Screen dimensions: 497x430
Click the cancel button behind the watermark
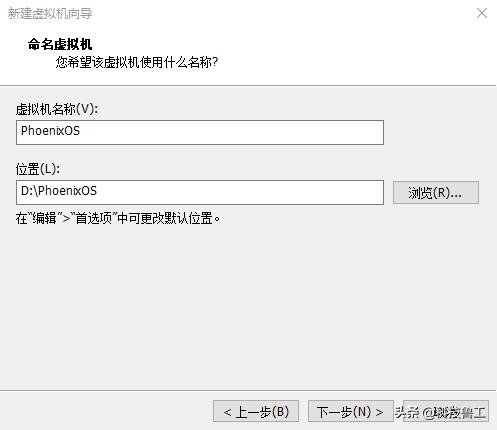(x=446, y=411)
